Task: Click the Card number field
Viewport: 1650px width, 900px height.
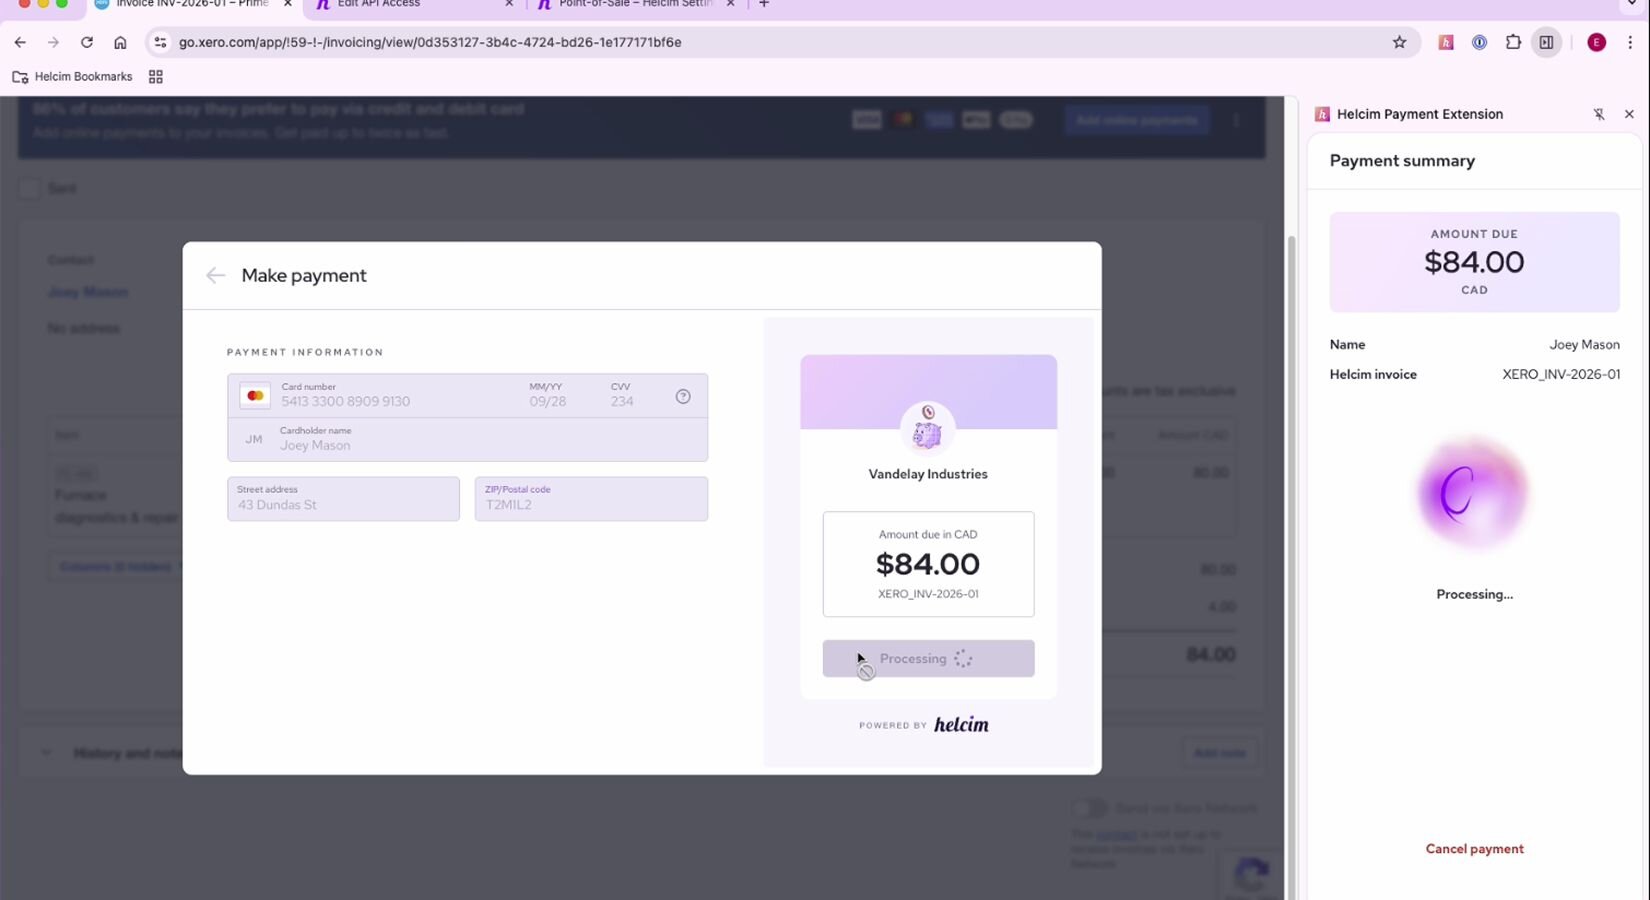Action: 400,396
